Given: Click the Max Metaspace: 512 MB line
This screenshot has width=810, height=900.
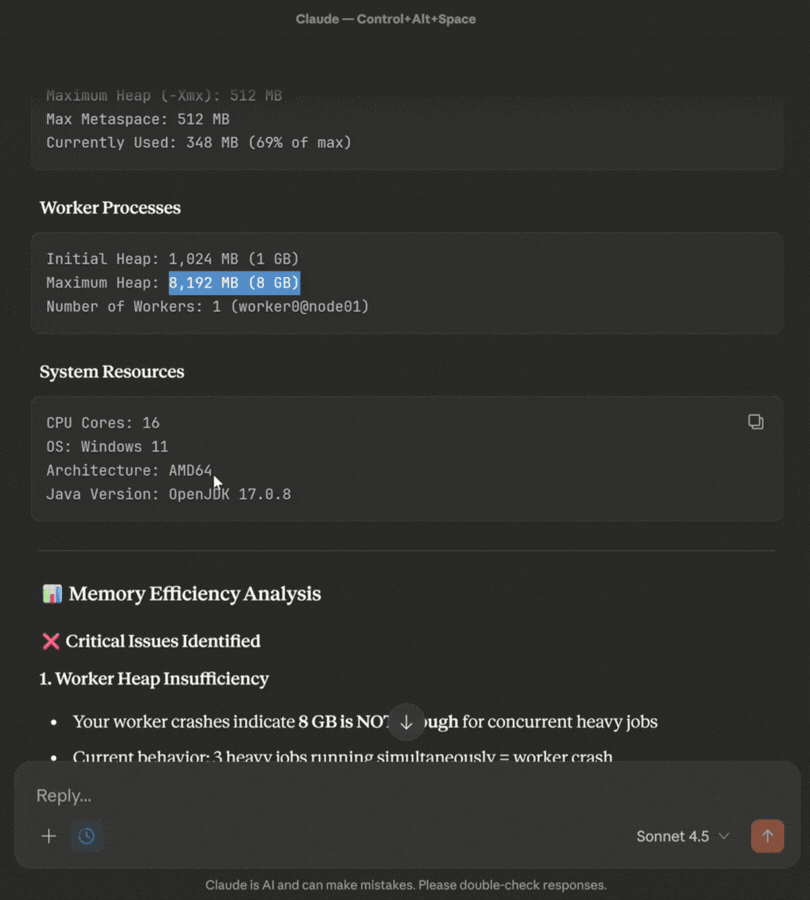Looking at the screenshot, I should point(137,119).
